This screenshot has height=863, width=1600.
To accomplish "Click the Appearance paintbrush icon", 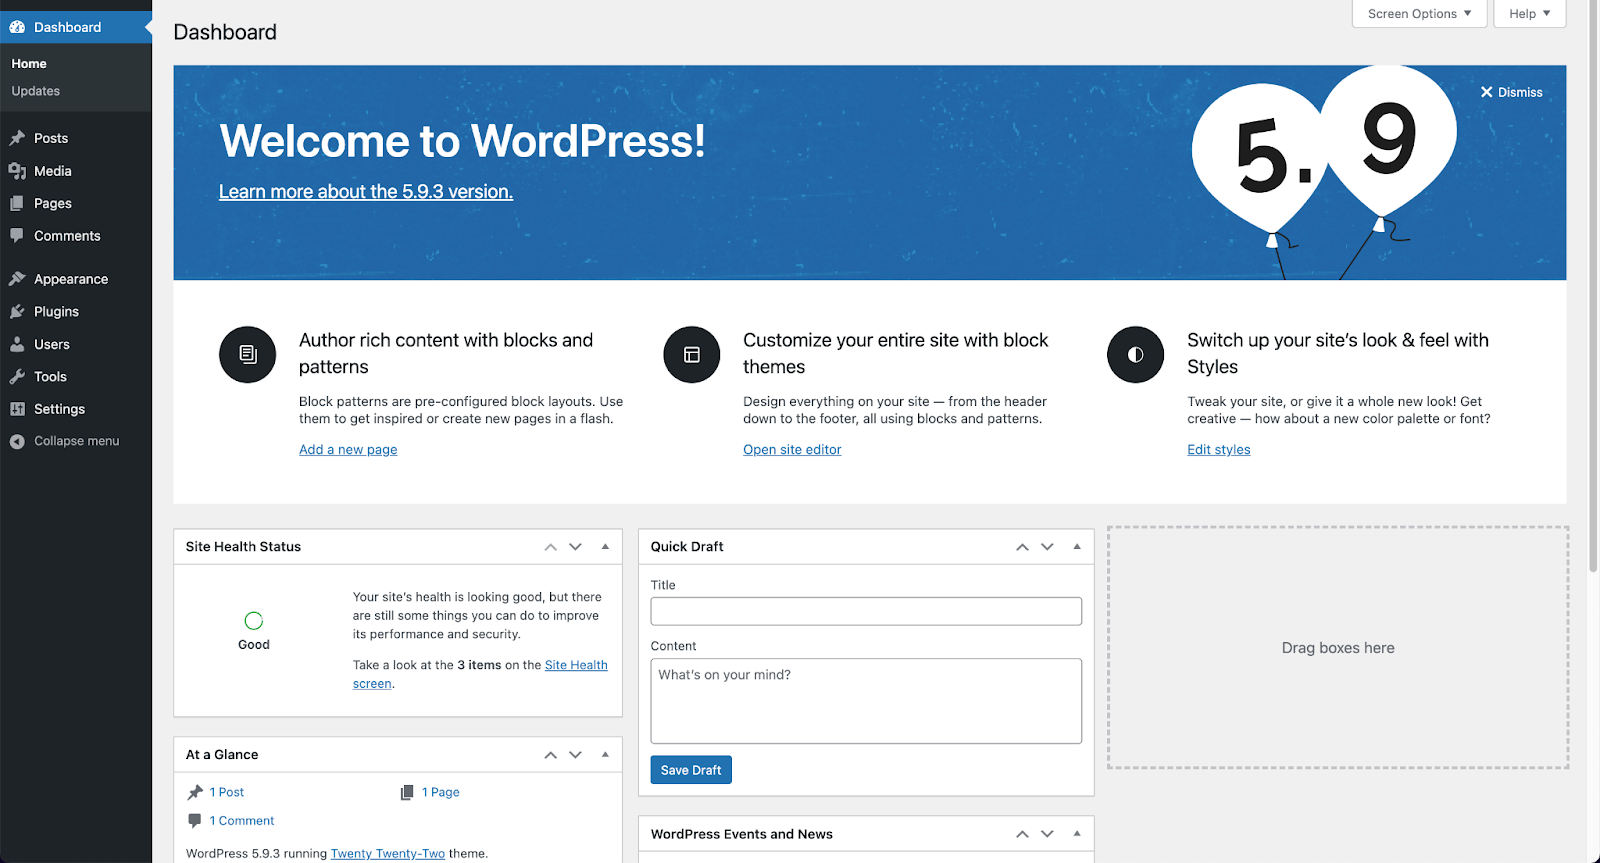I will click(17, 279).
